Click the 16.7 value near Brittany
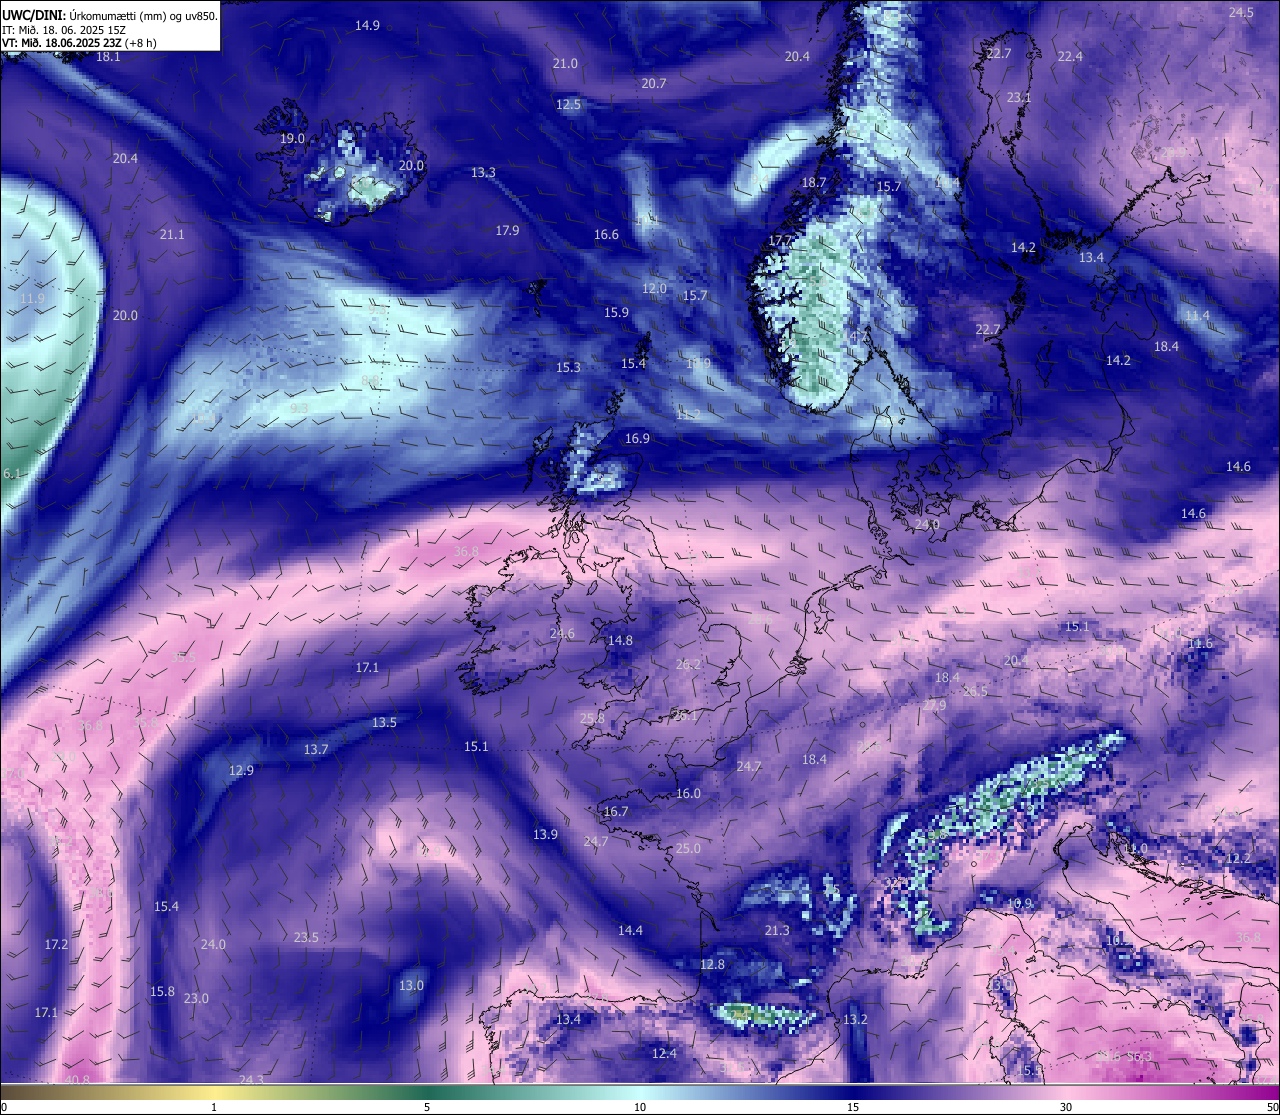Viewport: 1280px width, 1115px height. pos(616,812)
